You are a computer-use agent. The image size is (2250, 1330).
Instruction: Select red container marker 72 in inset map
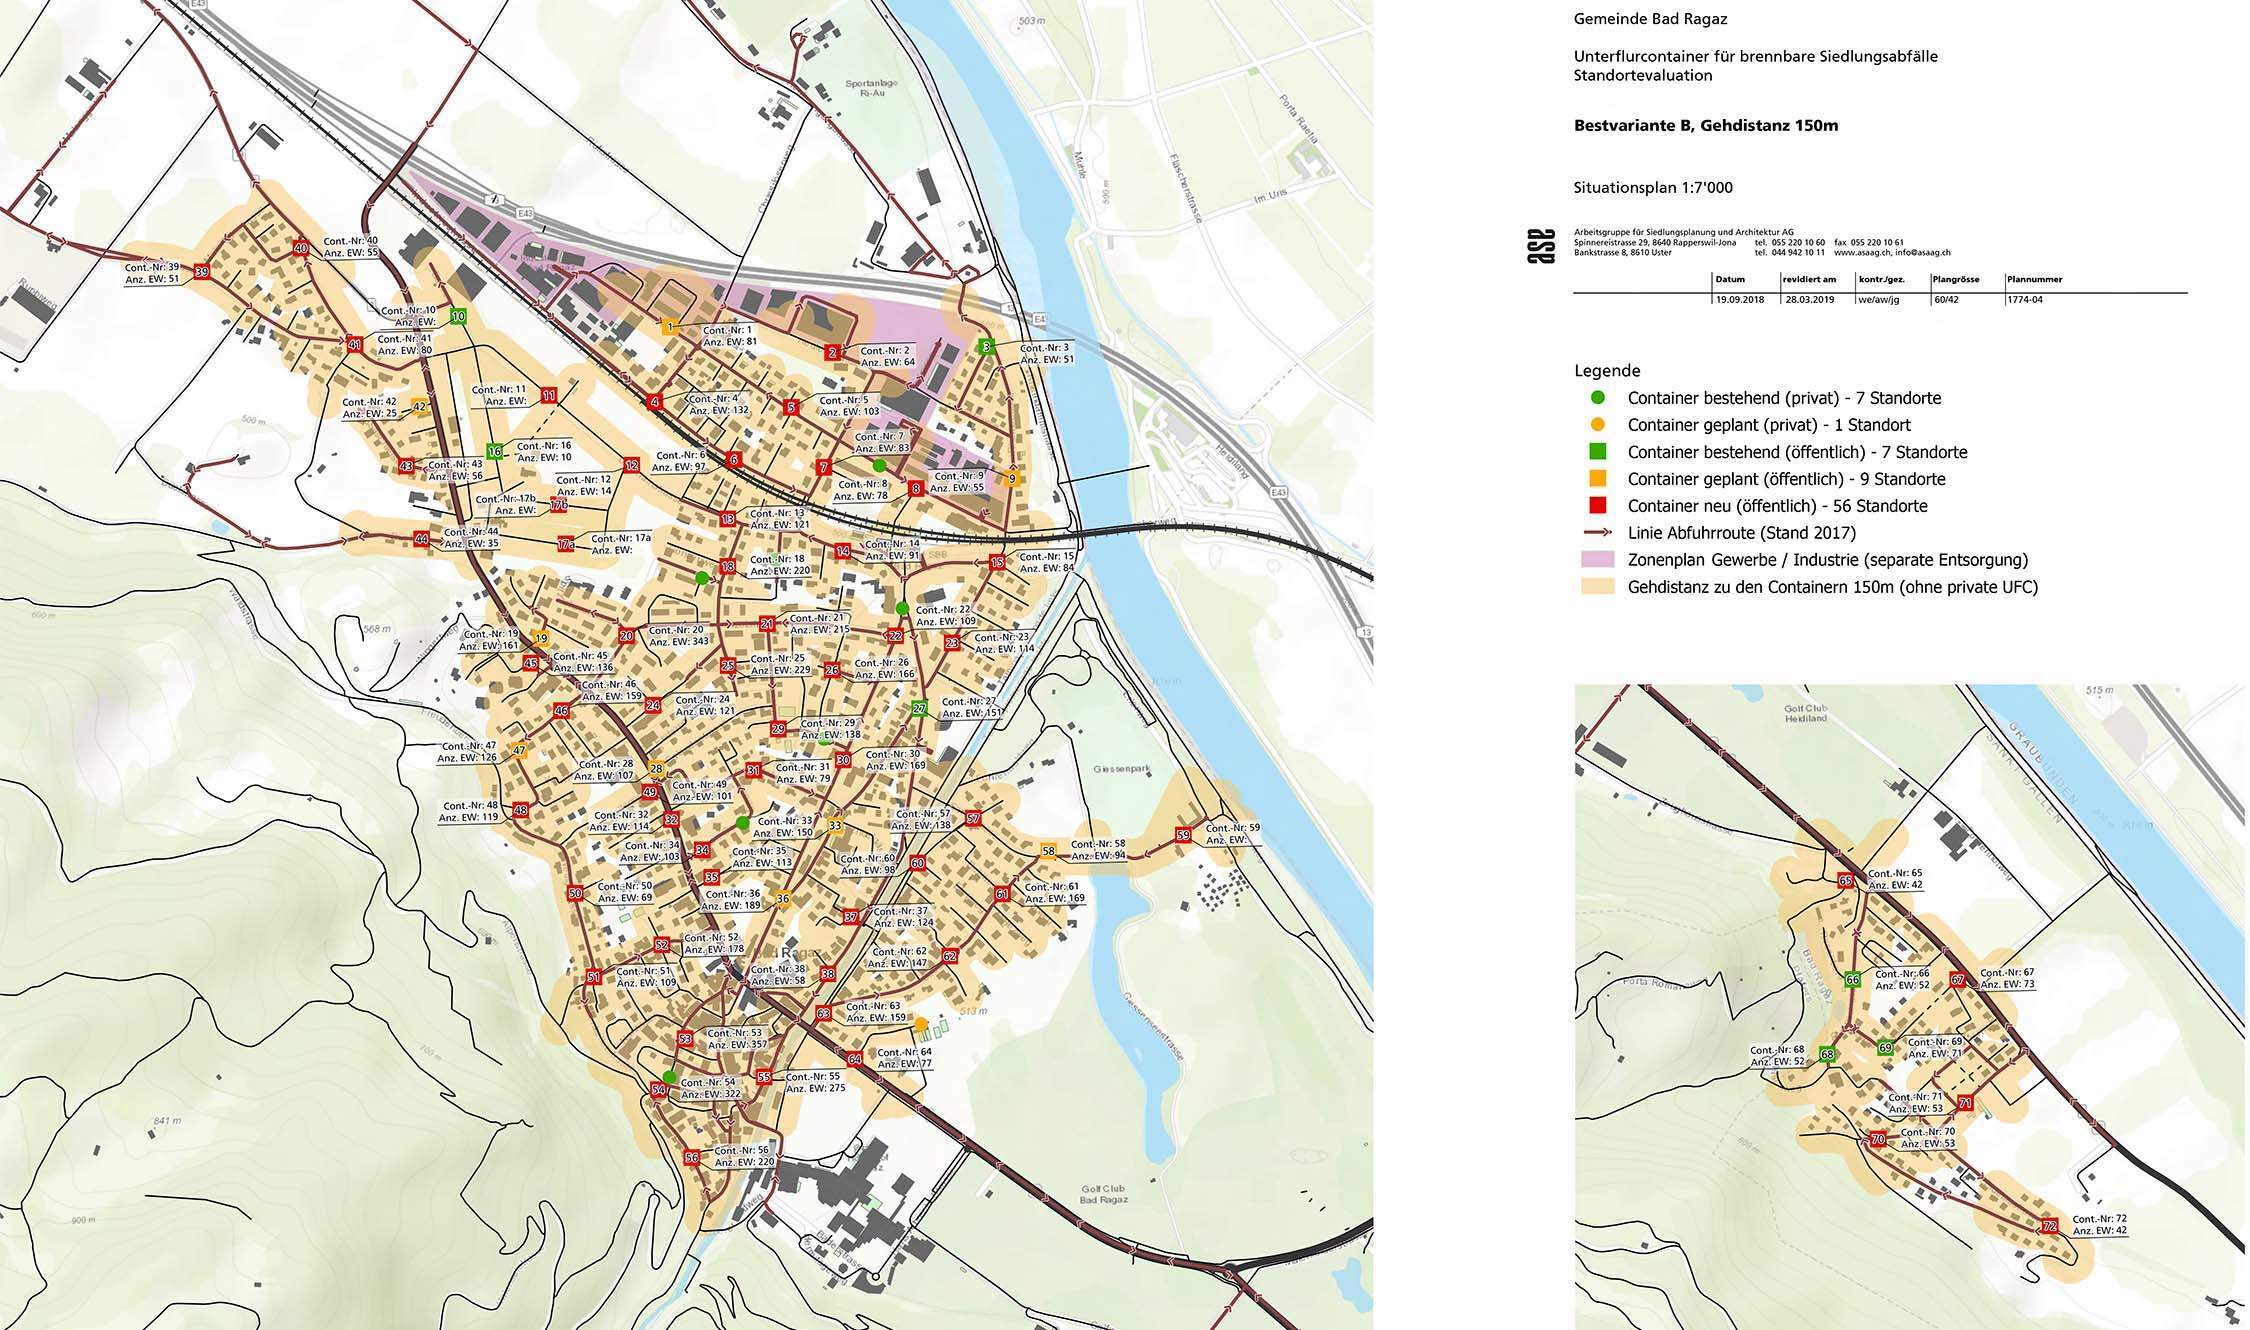click(x=2050, y=1226)
